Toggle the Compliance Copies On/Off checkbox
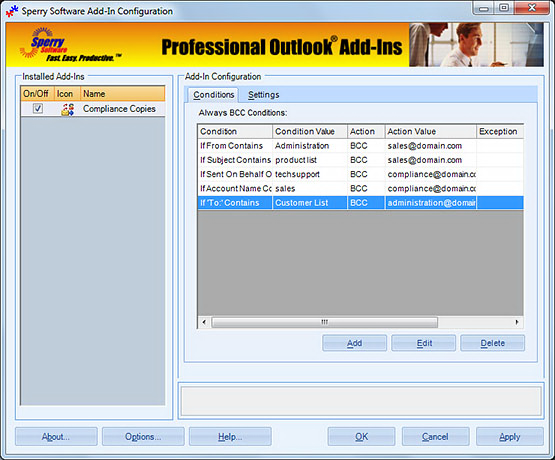This screenshot has width=555, height=460. click(38, 108)
